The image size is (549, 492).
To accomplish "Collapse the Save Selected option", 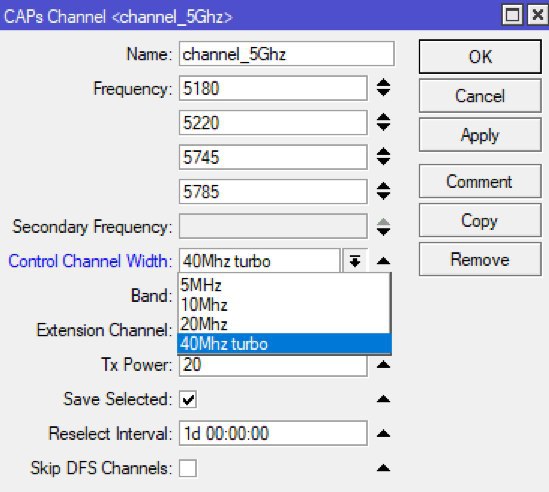I will click(x=383, y=399).
